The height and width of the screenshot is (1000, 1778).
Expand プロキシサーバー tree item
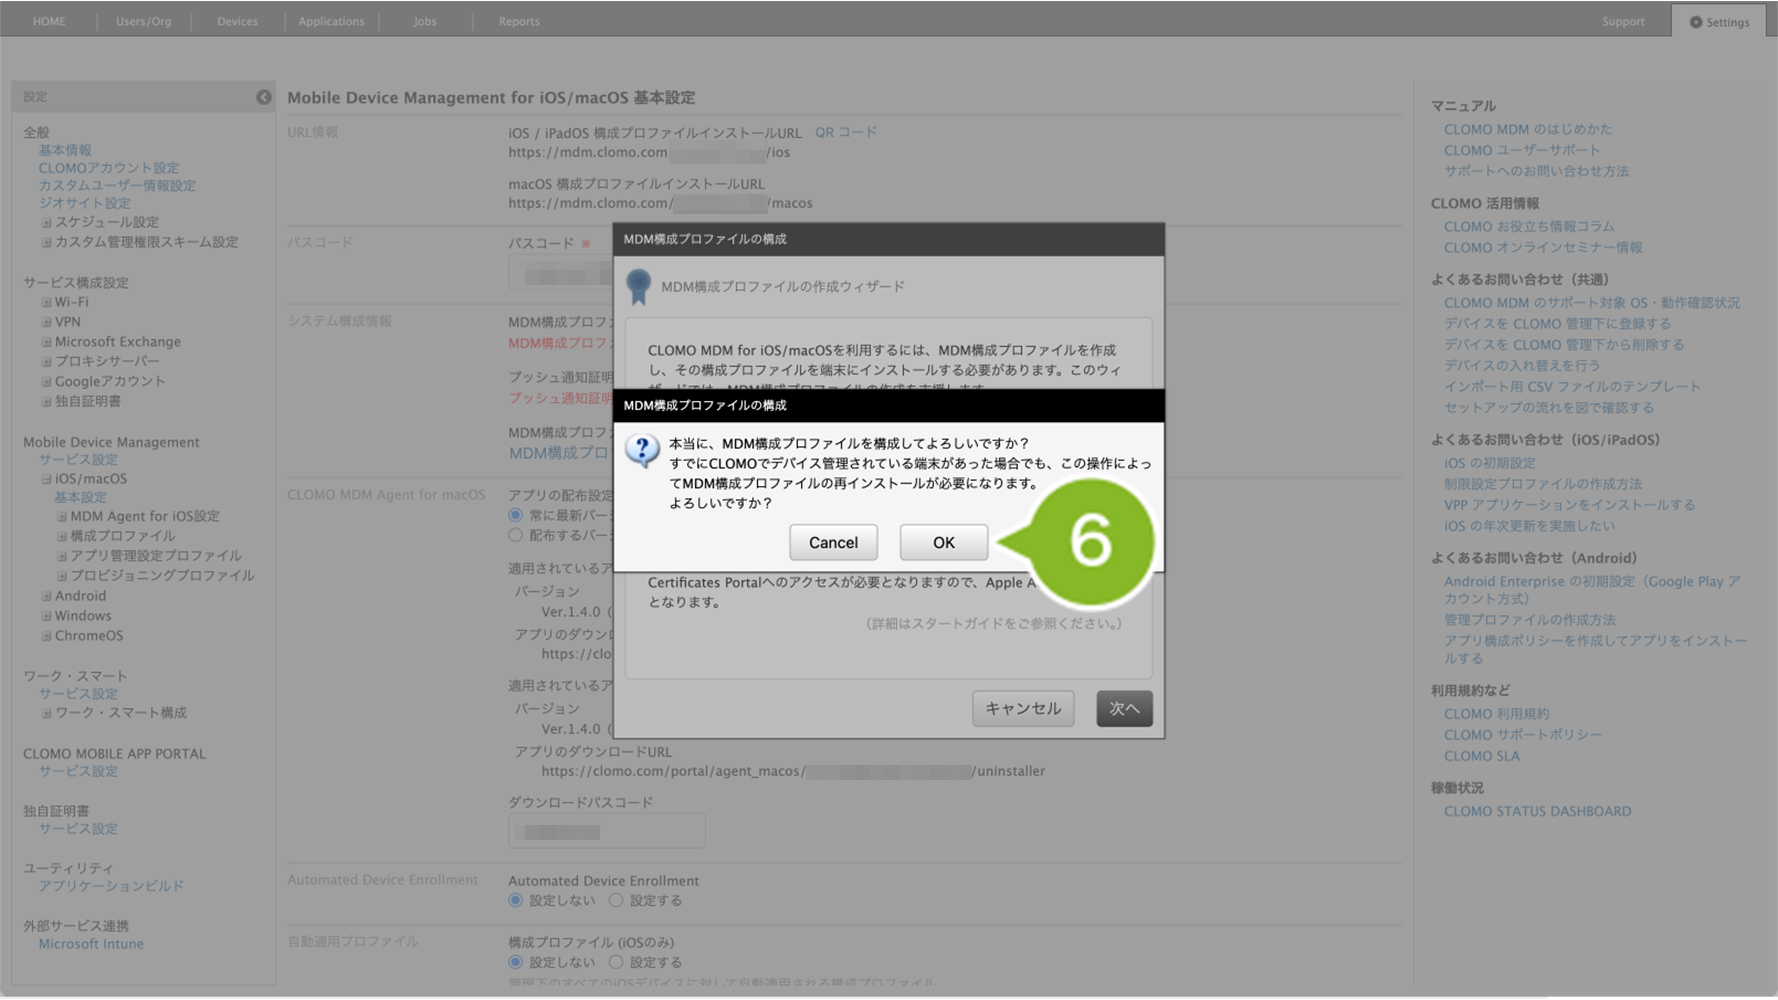click(x=46, y=361)
